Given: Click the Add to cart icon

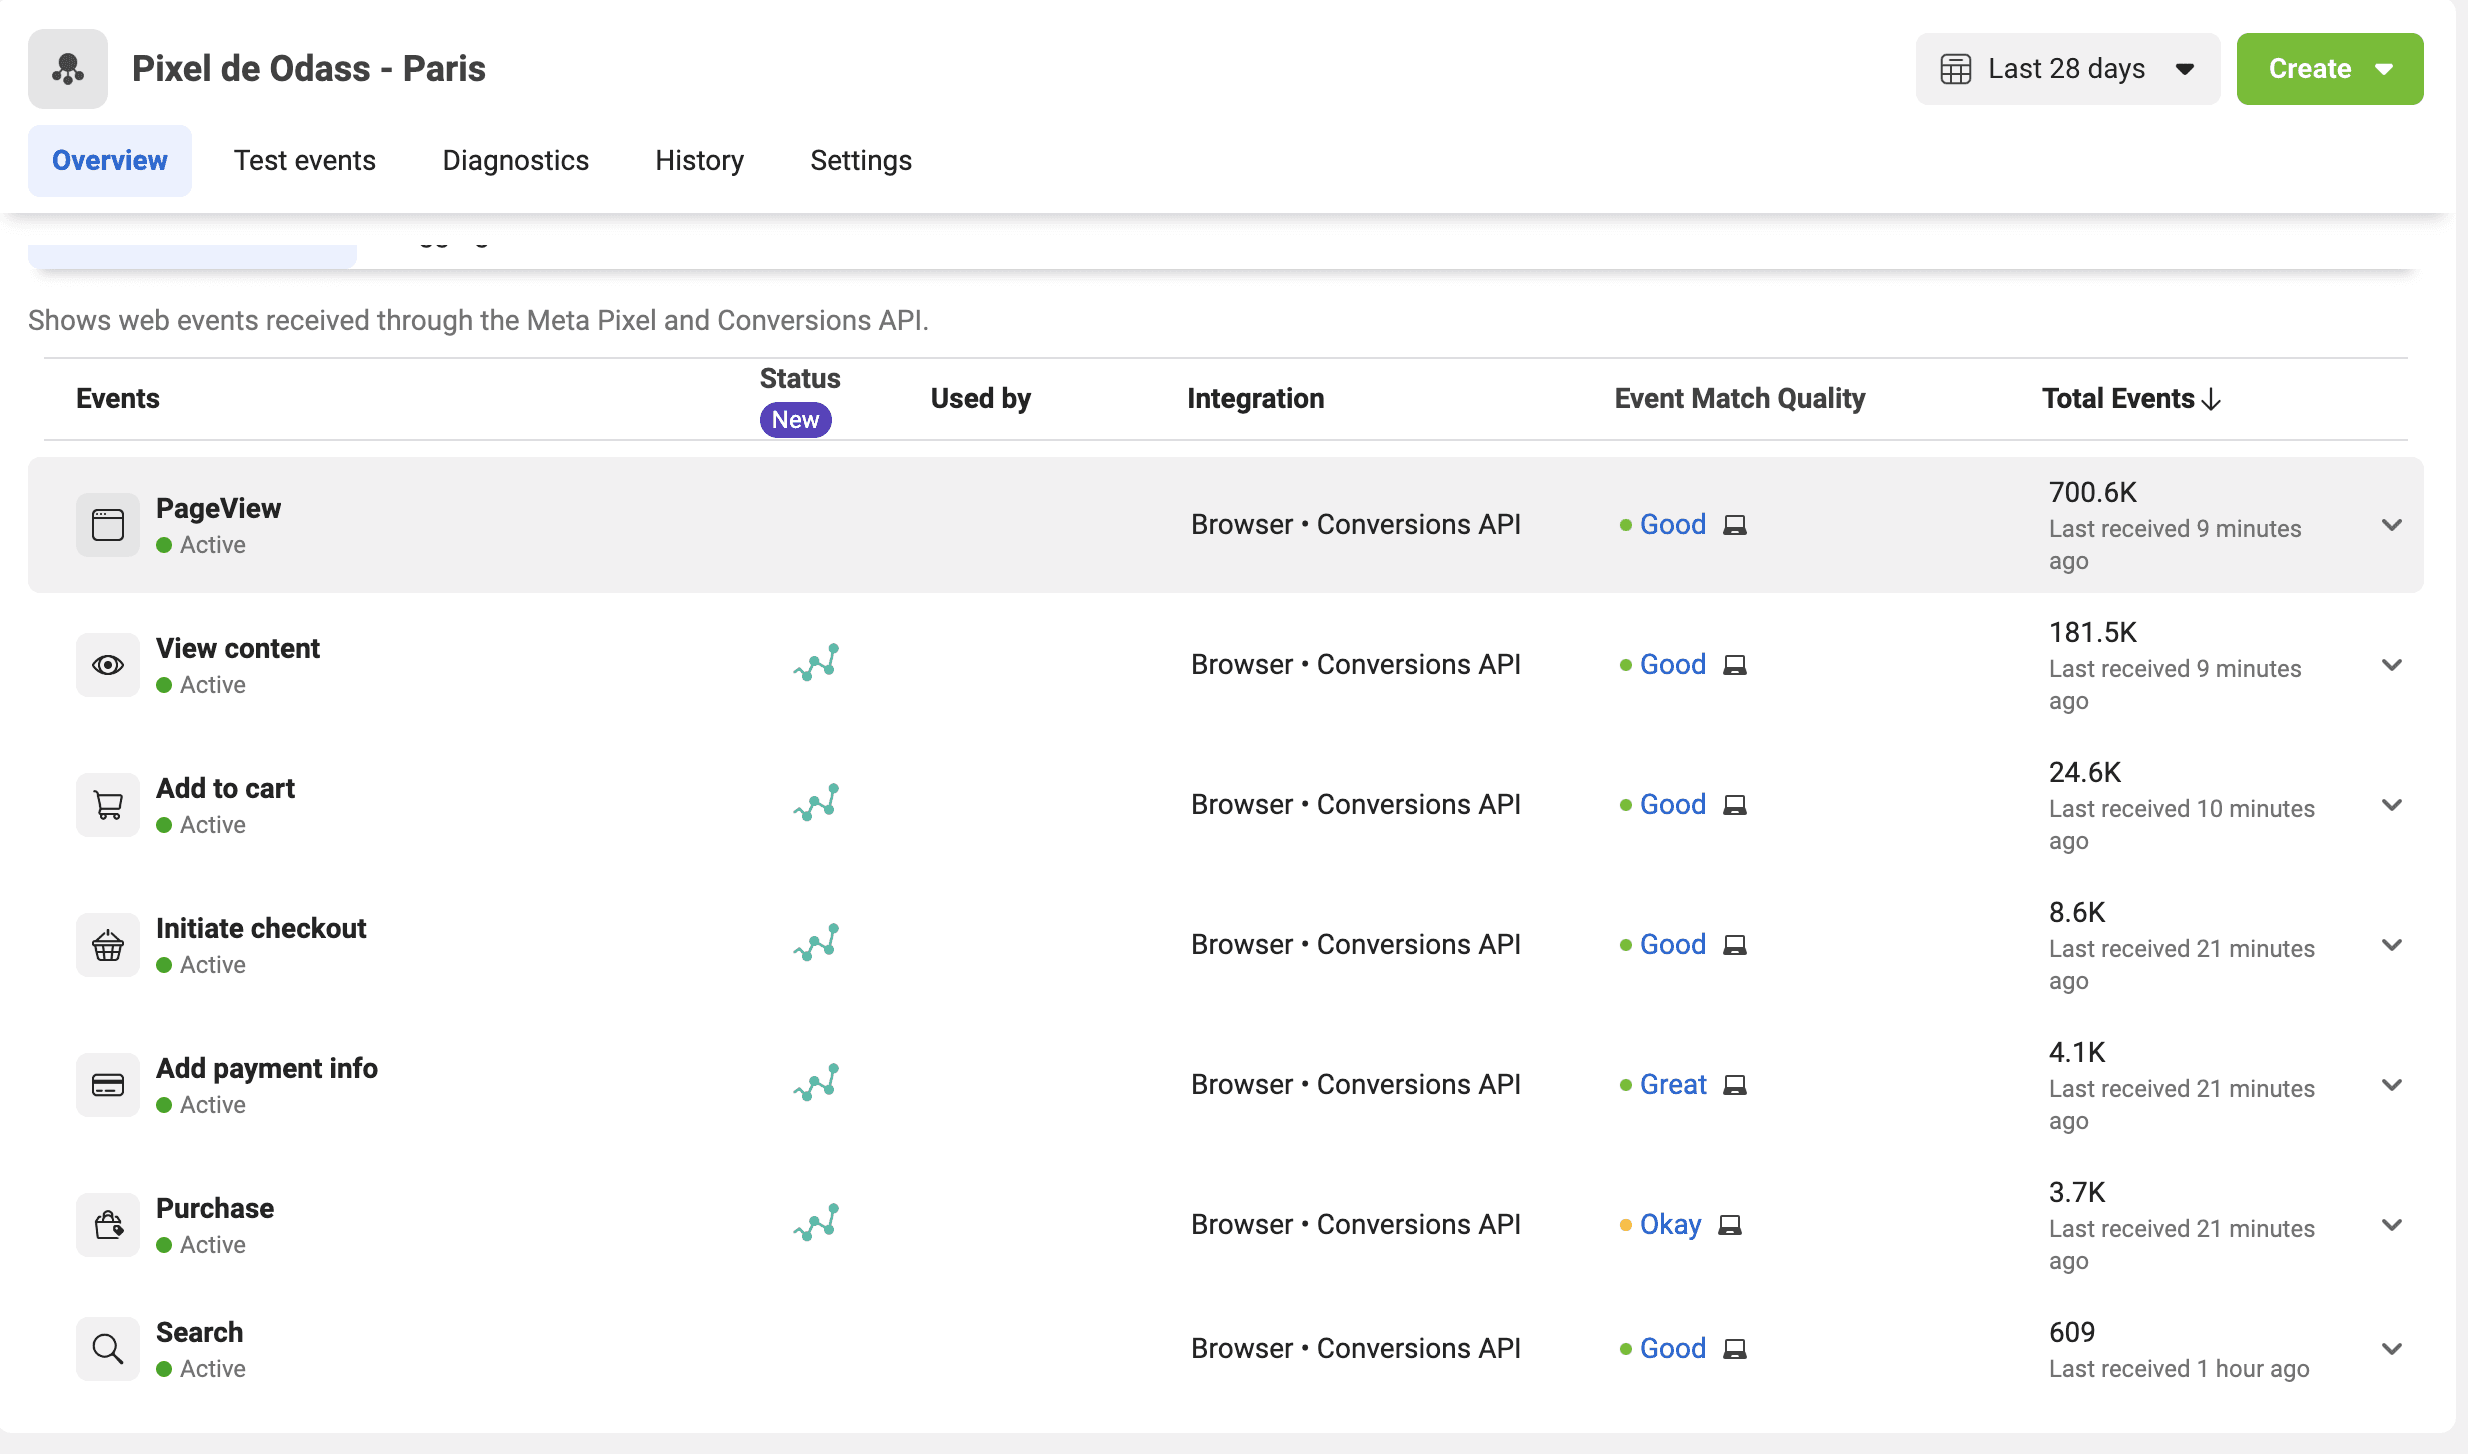Looking at the screenshot, I should [108, 805].
